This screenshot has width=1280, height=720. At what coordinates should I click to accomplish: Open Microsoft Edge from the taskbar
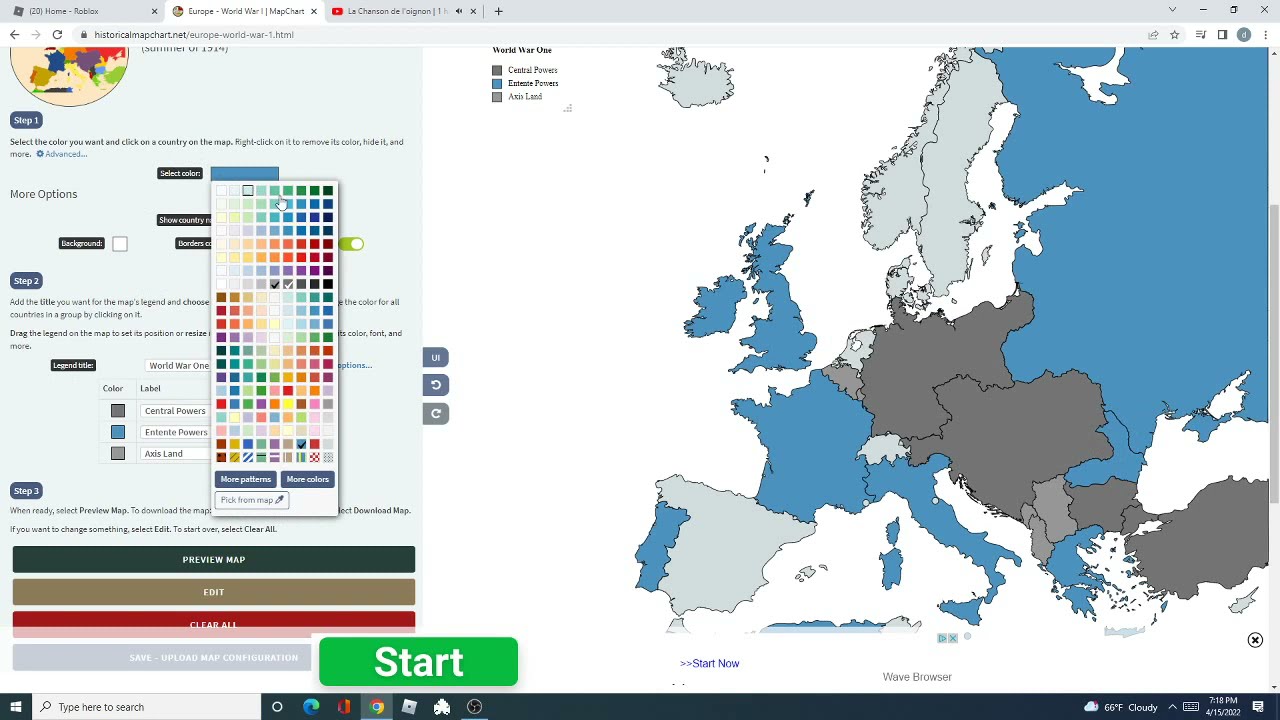(311, 707)
